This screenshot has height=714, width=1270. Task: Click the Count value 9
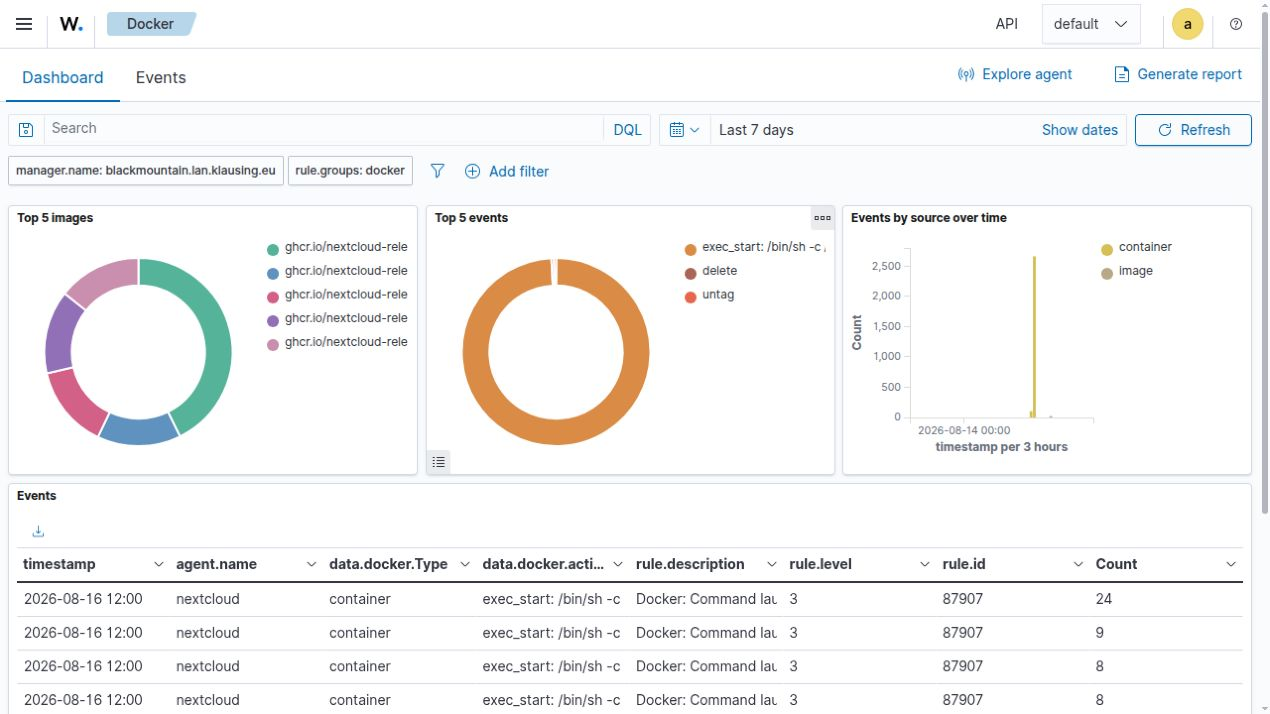tap(1100, 633)
